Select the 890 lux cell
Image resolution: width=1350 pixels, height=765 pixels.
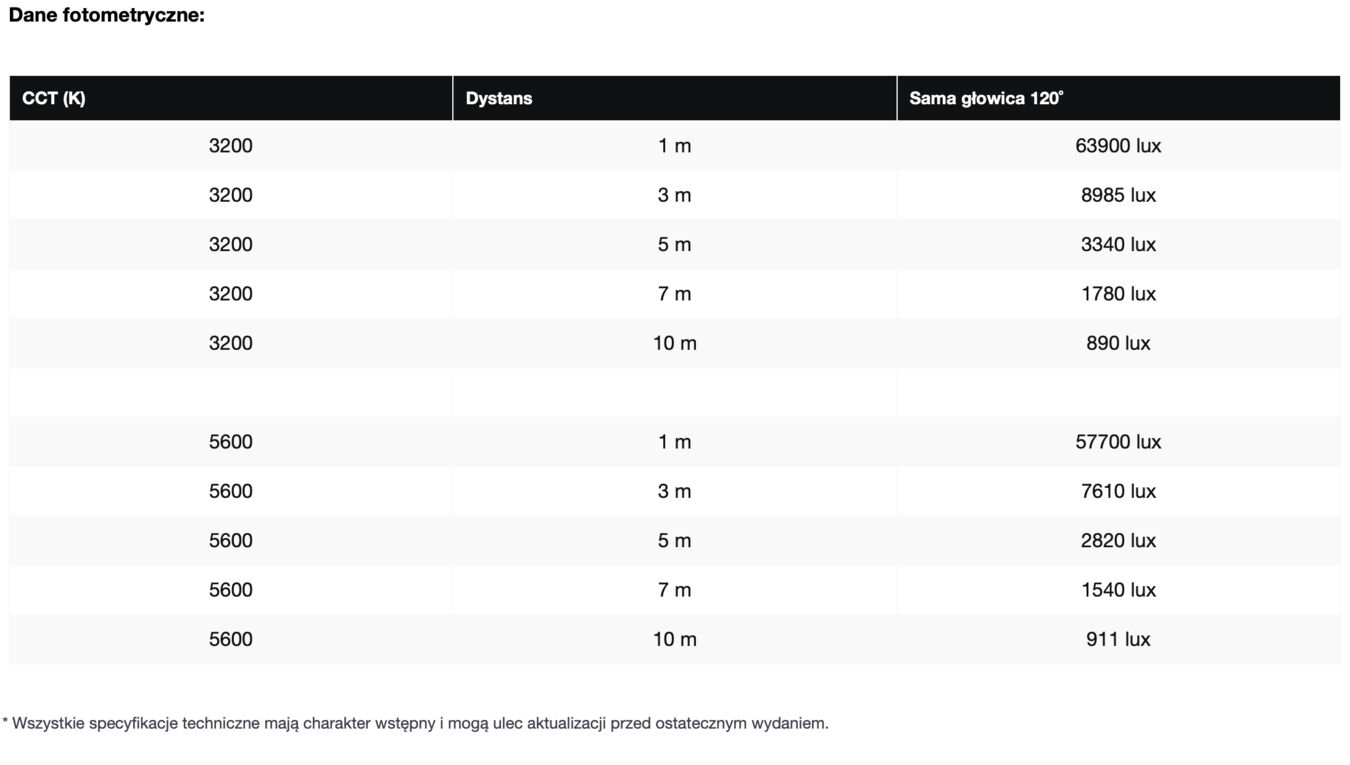tap(1118, 343)
